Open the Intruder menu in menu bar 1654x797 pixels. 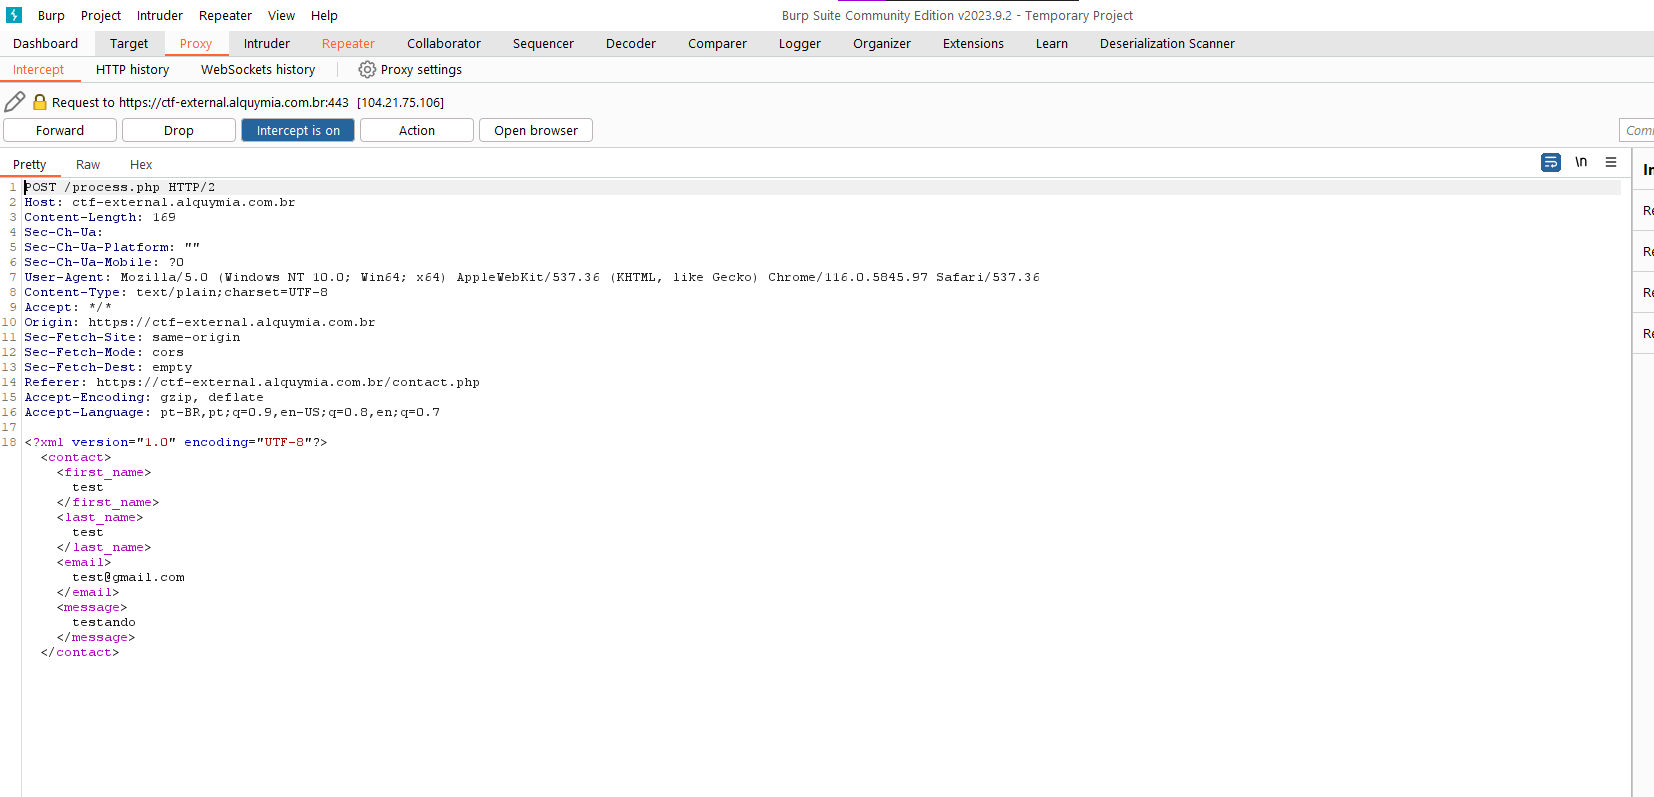tap(160, 15)
